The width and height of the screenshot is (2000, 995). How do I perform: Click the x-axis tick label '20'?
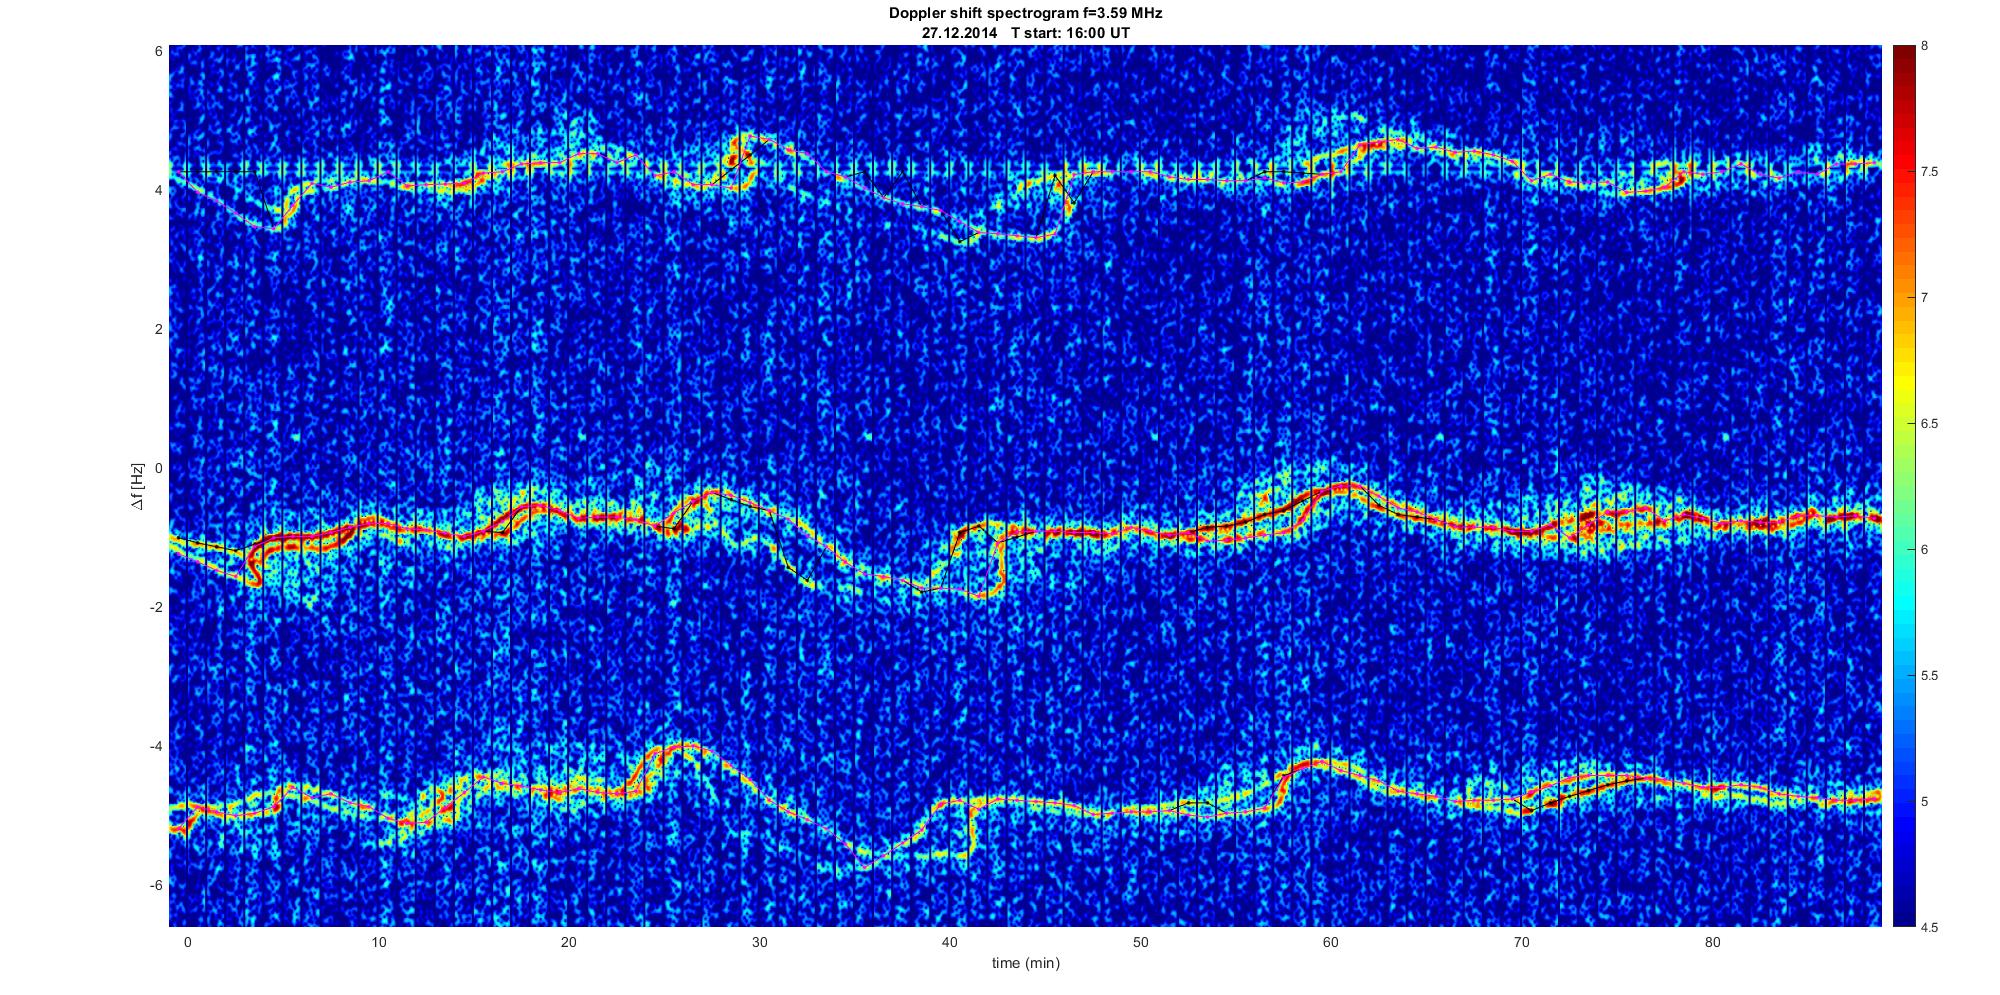coord(568,943)
